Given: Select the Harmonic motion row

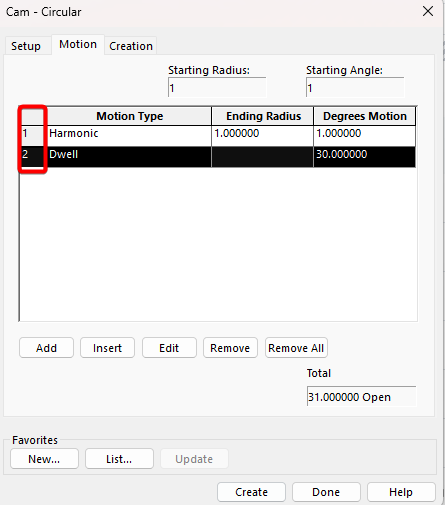Looking at the screenshot, I should click(x=217, y=136).
